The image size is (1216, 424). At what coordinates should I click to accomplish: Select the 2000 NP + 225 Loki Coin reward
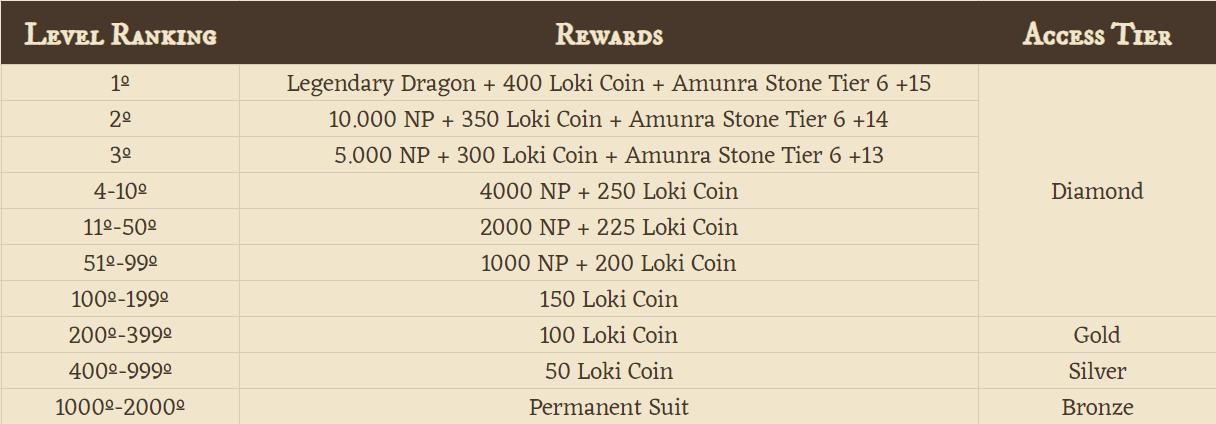[x=609, y=227]
